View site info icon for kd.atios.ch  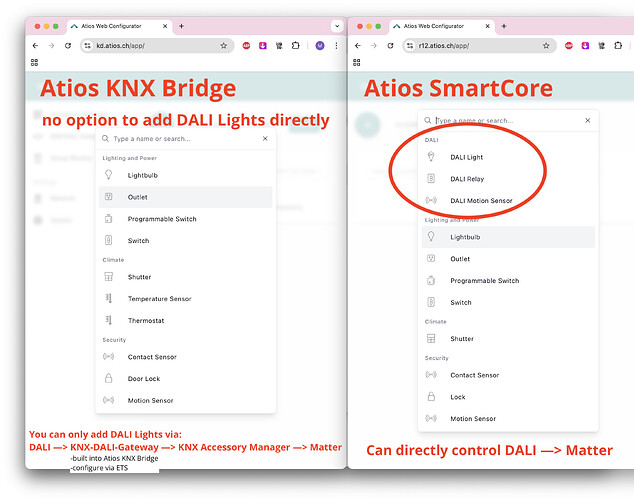pos(87,46)
